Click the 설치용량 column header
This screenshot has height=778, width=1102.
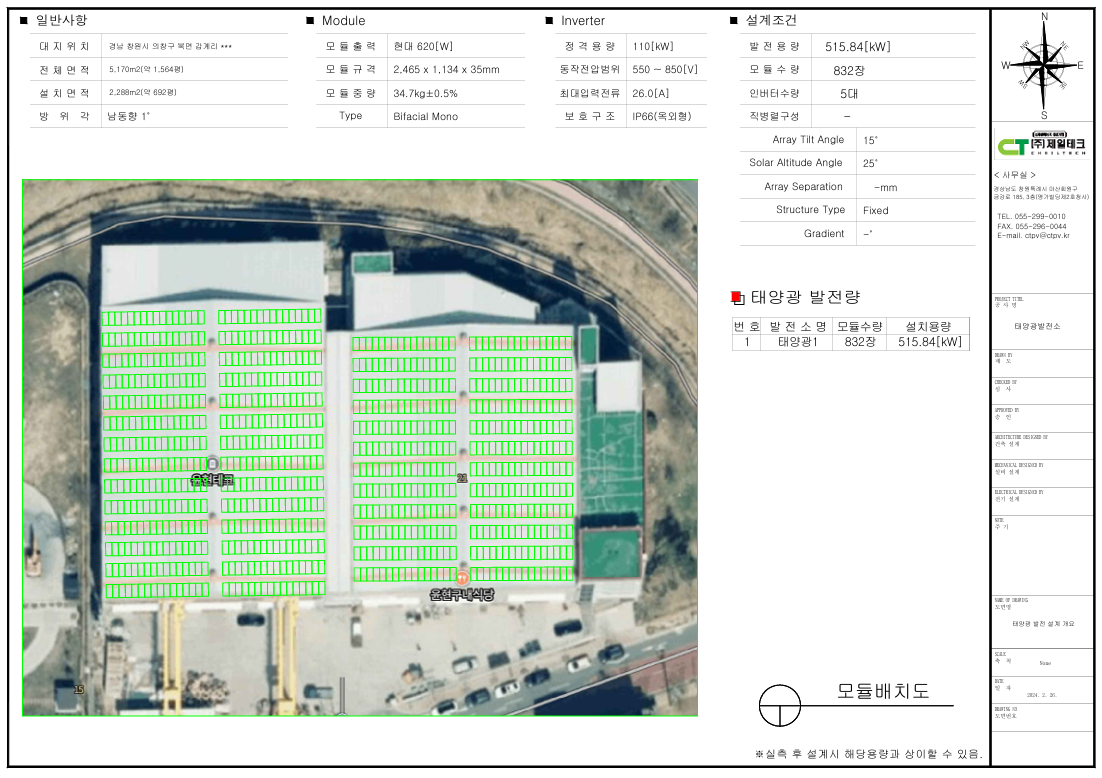(x=929, y=326)
